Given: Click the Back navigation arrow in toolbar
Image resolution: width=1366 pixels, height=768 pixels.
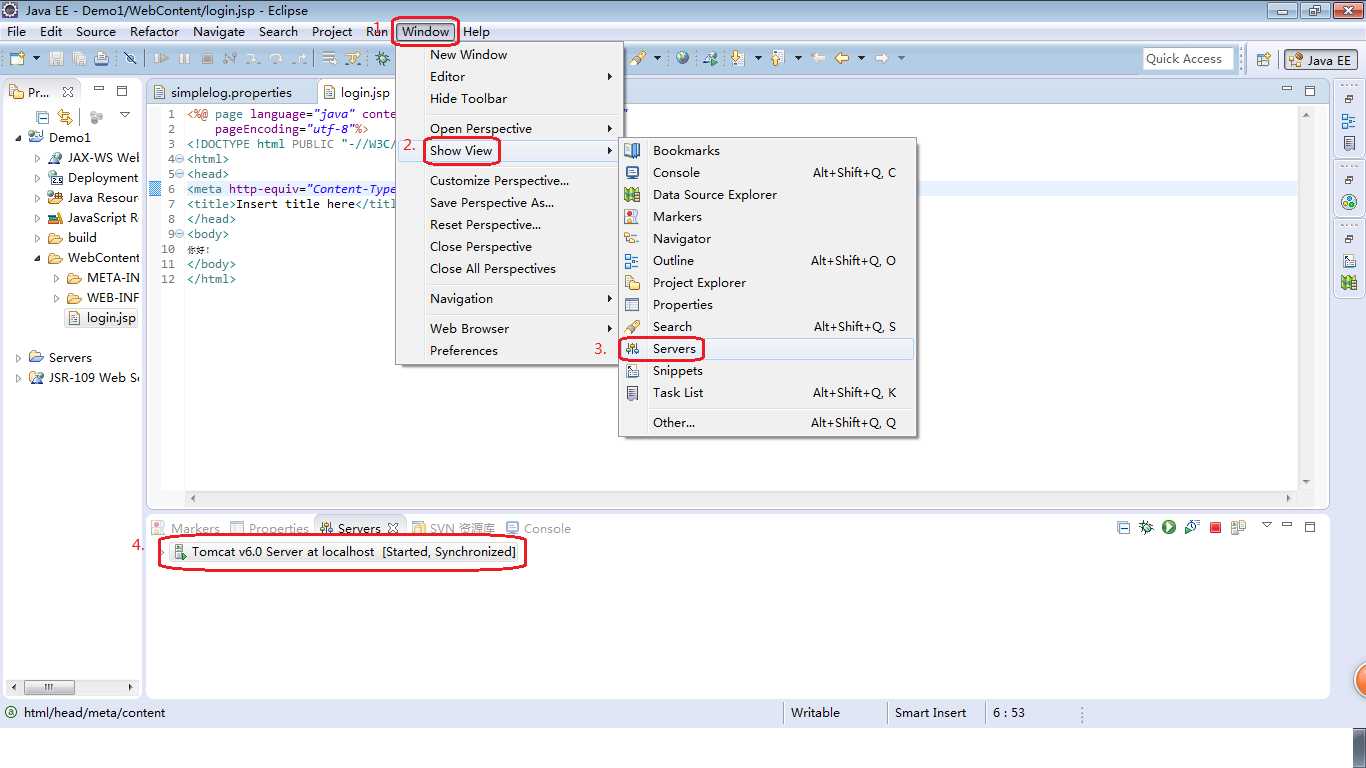Looking at the screenshot, I should click(841, 58).
